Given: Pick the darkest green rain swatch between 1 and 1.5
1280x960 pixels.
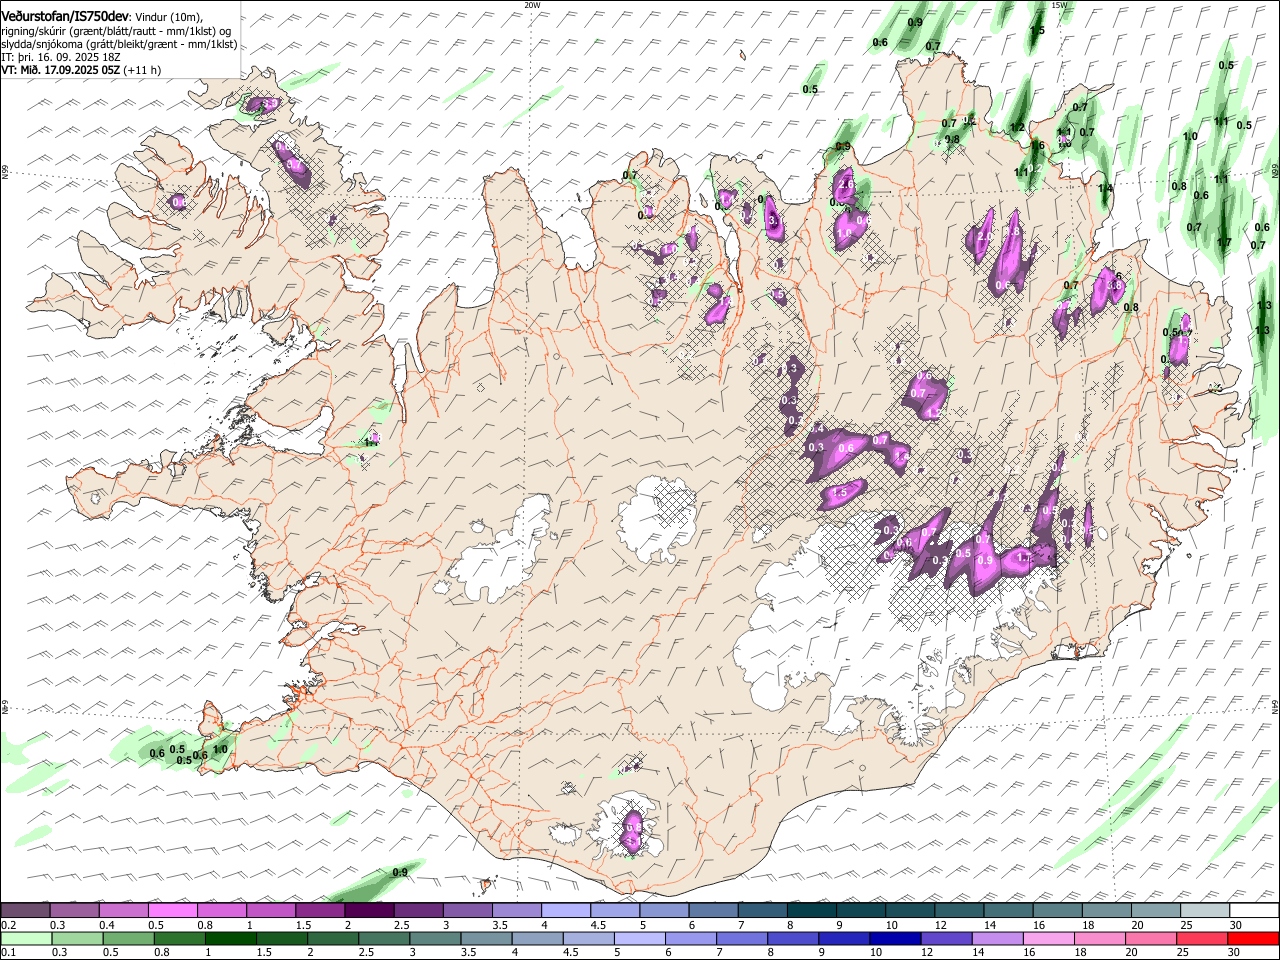Looking at the screenshot, I should coord(232,939).
